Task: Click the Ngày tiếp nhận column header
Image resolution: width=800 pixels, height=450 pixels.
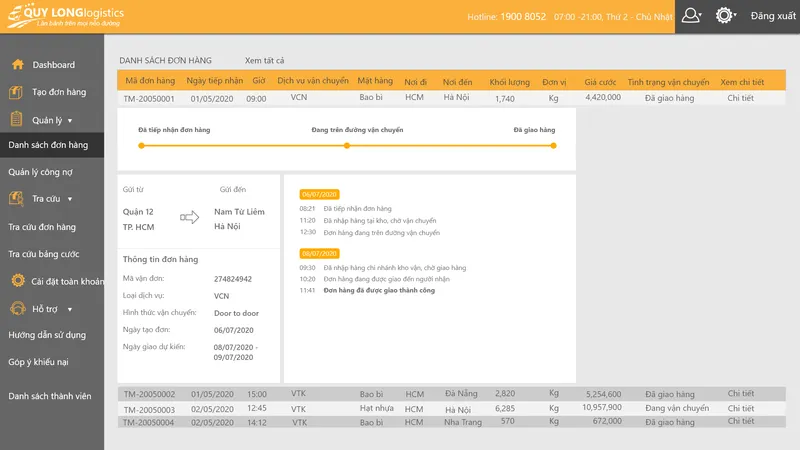Action: (215, 81)
